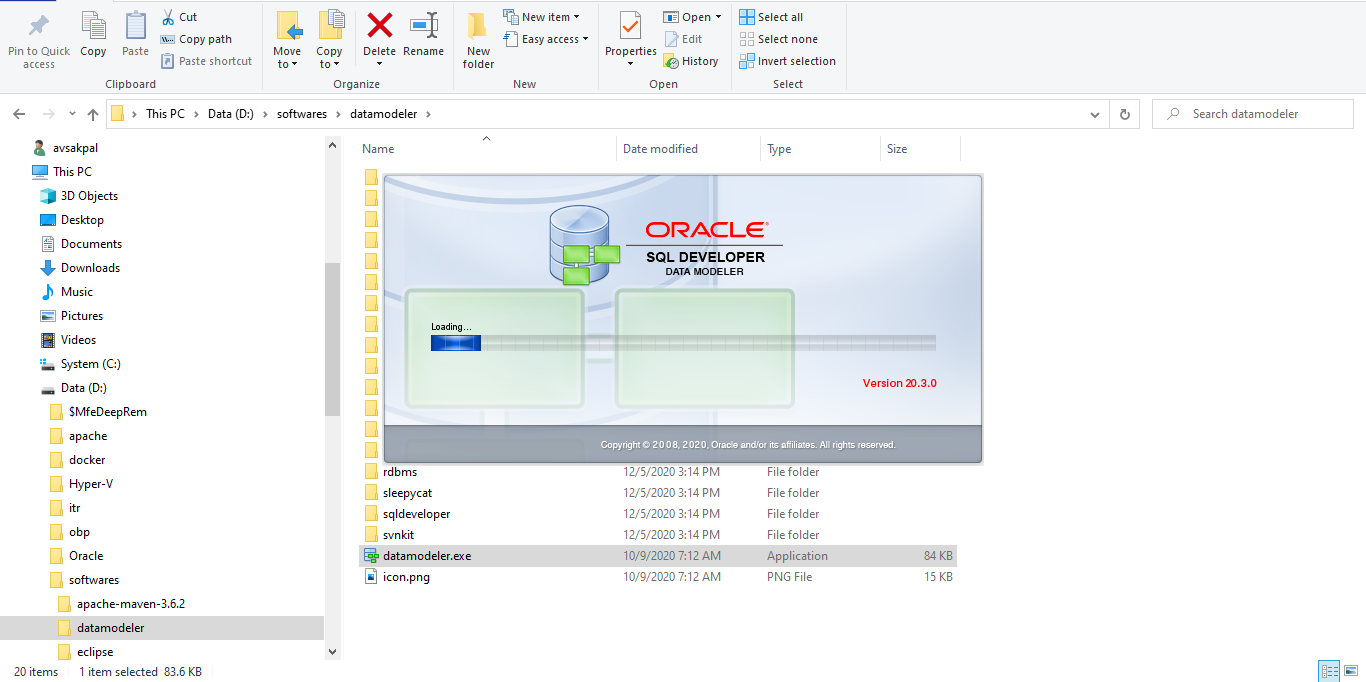Click navigation pane scroll down arrow

[333, 652]
